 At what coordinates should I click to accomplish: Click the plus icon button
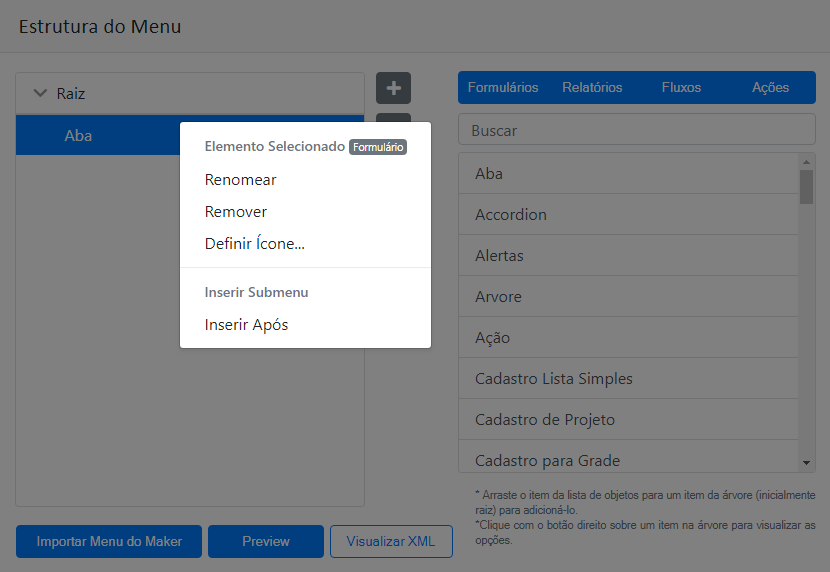(x=393, y=88)
